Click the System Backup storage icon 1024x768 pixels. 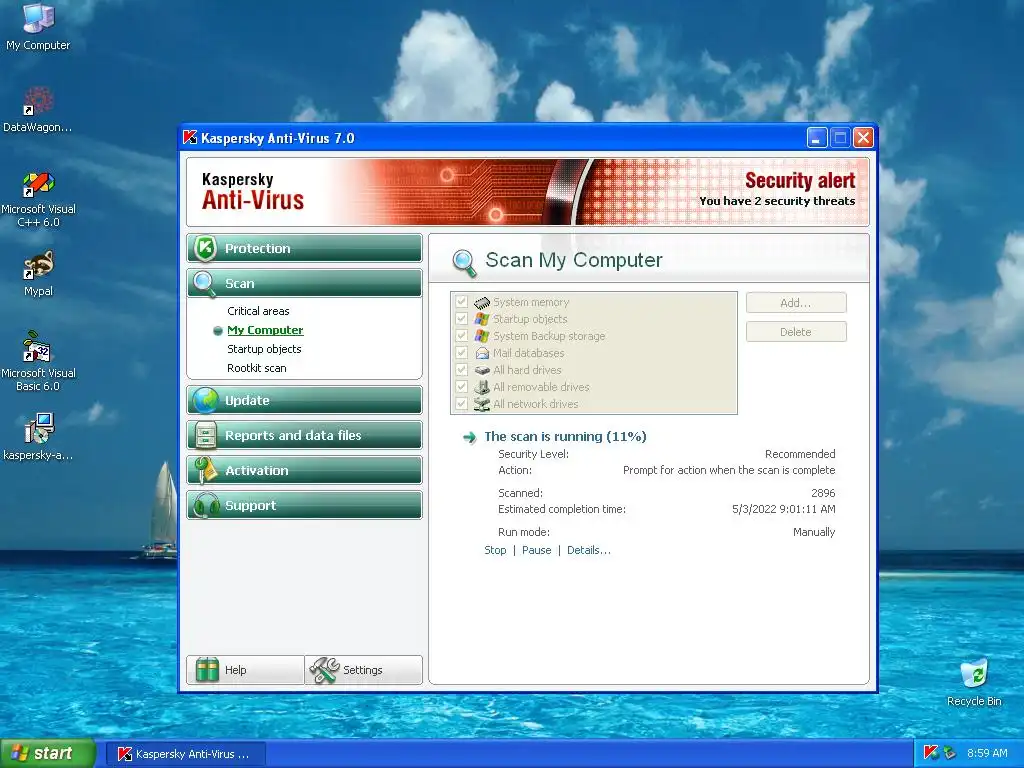482,336
